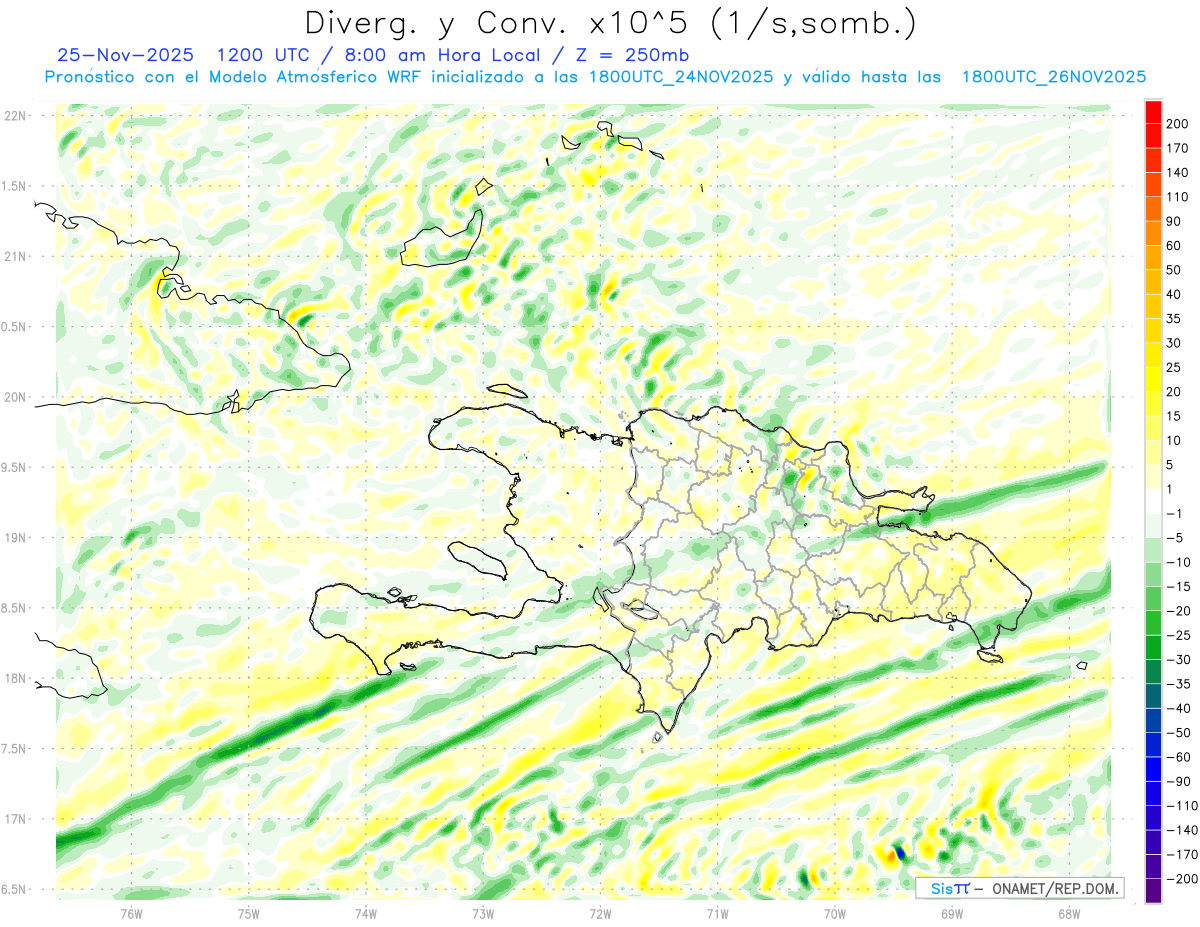The width and height of the screenshot is (1200, 927).
Task: Select the colorbar value "-5"
Action: (x=1175, y=538)
